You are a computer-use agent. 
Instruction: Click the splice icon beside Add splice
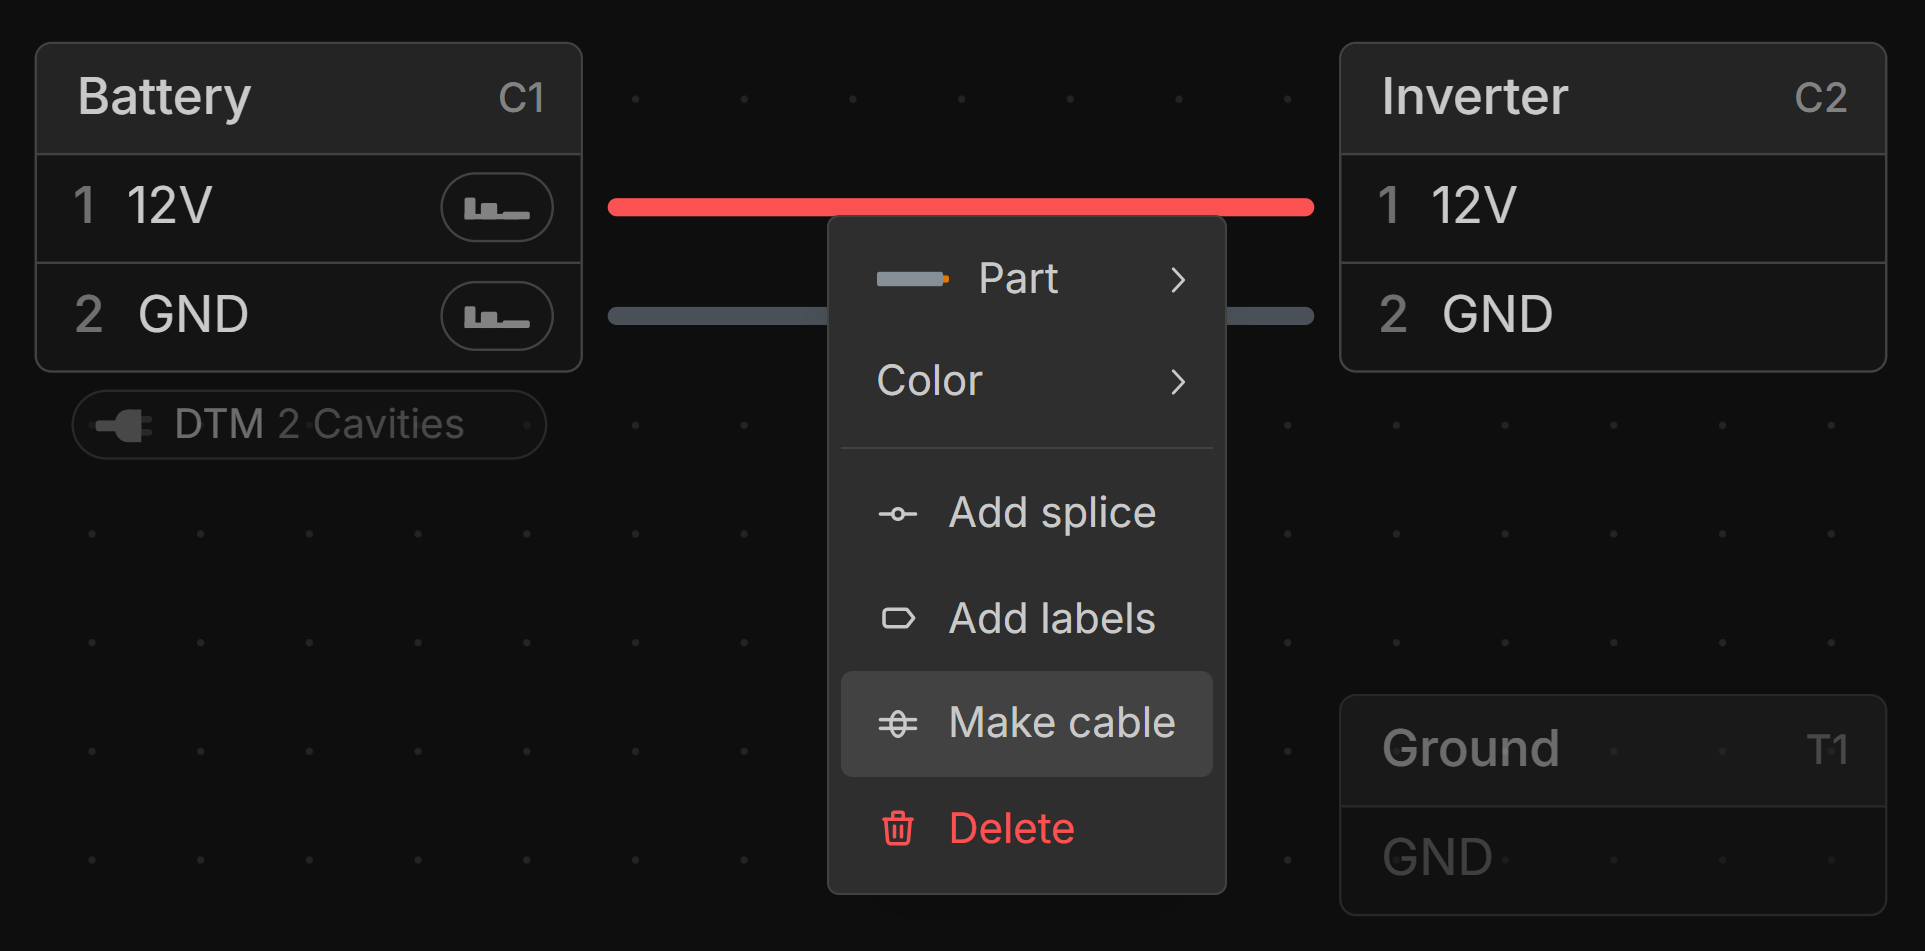coord(897,514)
